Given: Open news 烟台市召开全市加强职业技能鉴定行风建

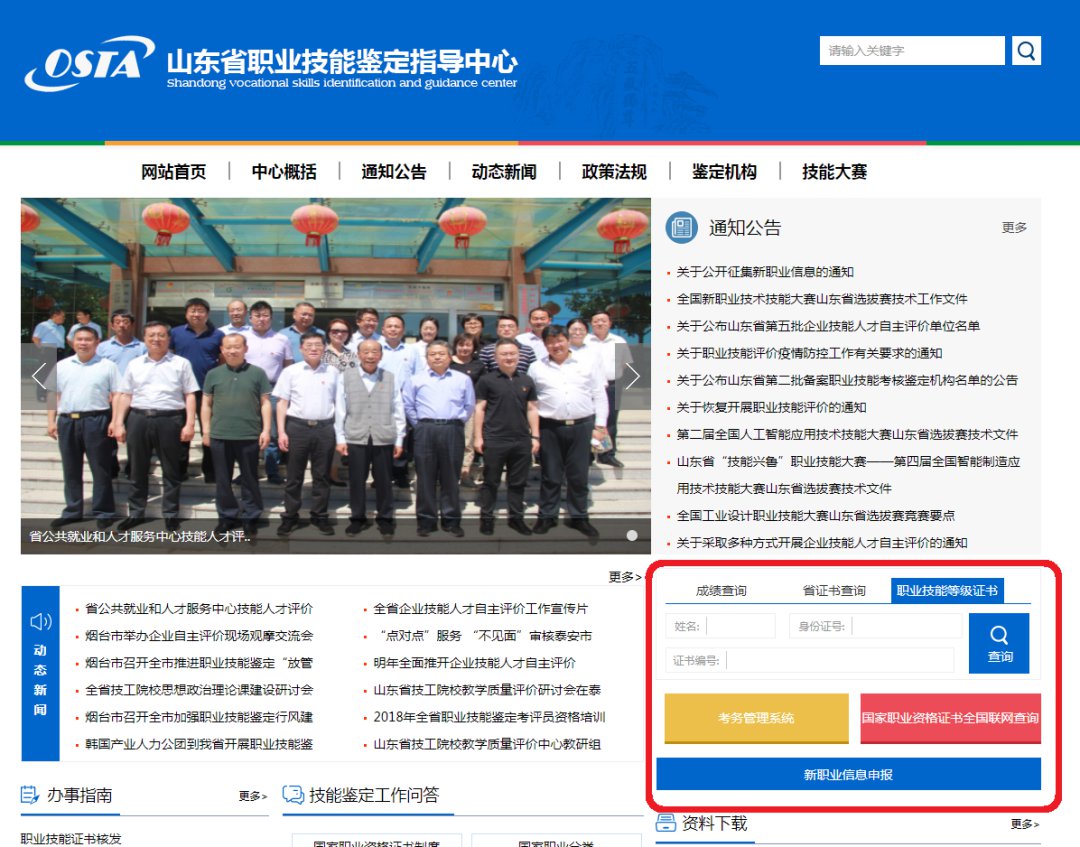Looking at the screenshot, I should coord(198,717).
